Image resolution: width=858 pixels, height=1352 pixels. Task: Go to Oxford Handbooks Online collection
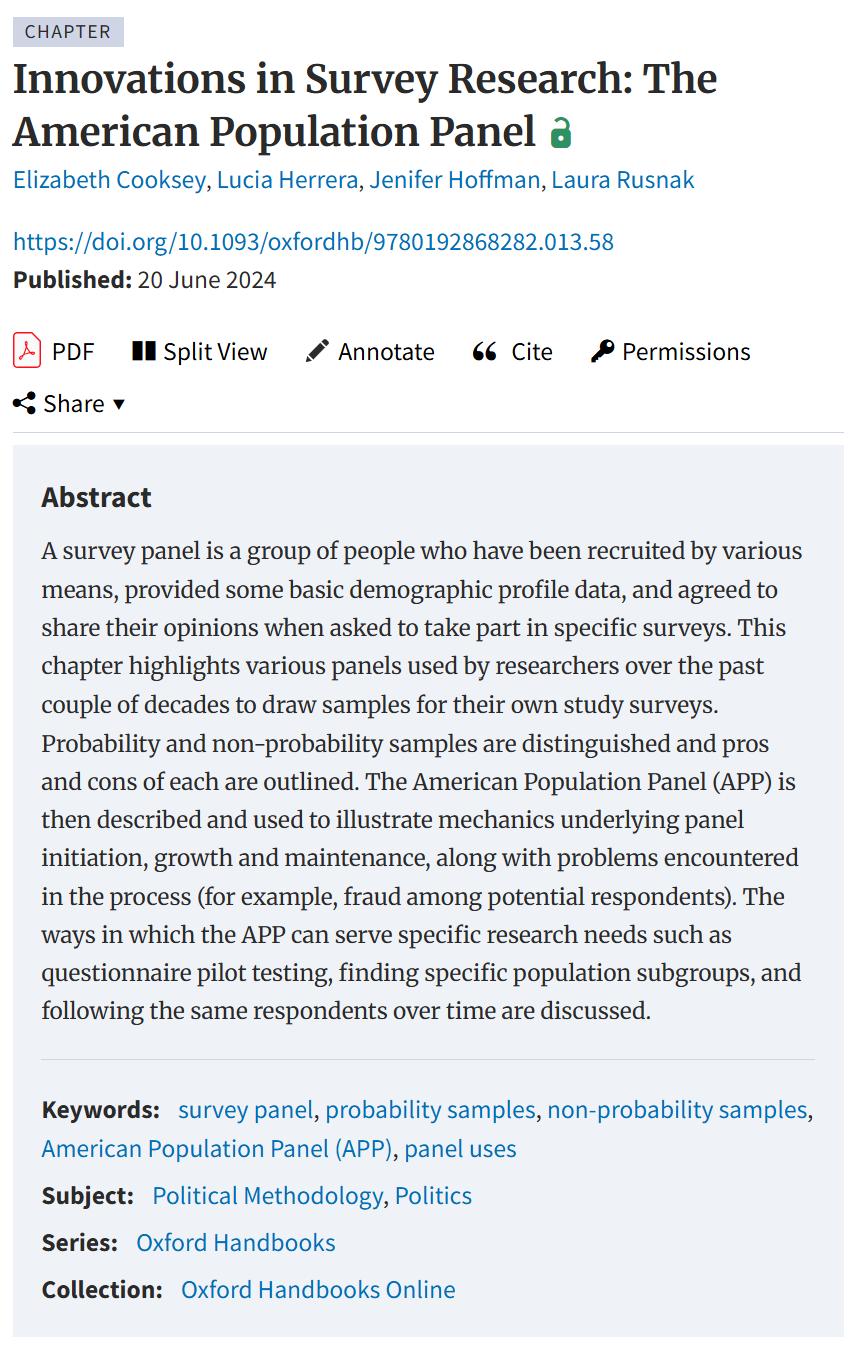pos(318,1289)
